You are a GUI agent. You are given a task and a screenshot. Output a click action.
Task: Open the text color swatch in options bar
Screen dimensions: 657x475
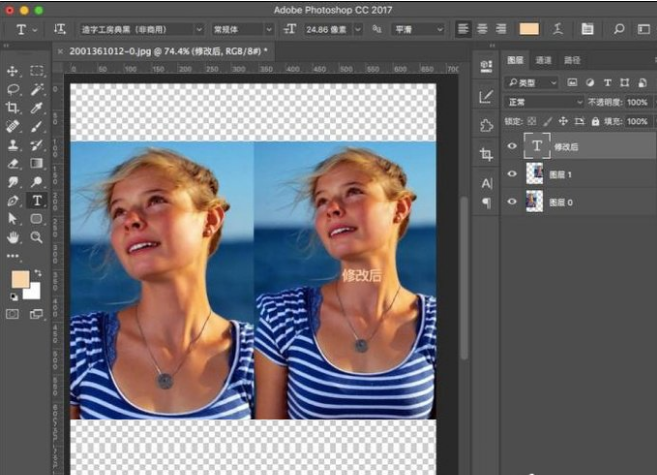(x=529, y=30)
